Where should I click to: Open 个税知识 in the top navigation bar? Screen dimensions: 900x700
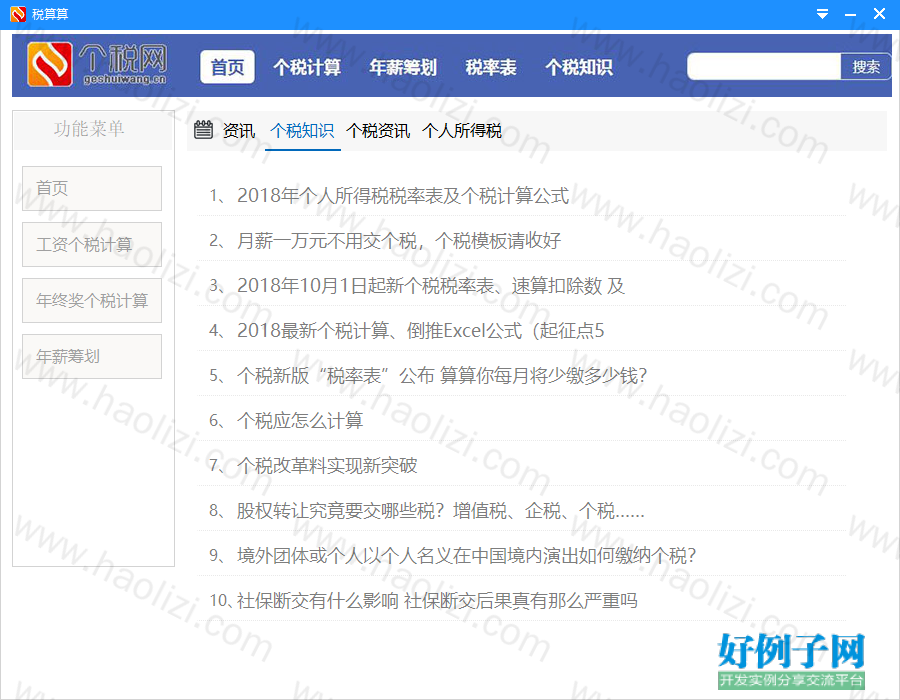coord(579,67)
